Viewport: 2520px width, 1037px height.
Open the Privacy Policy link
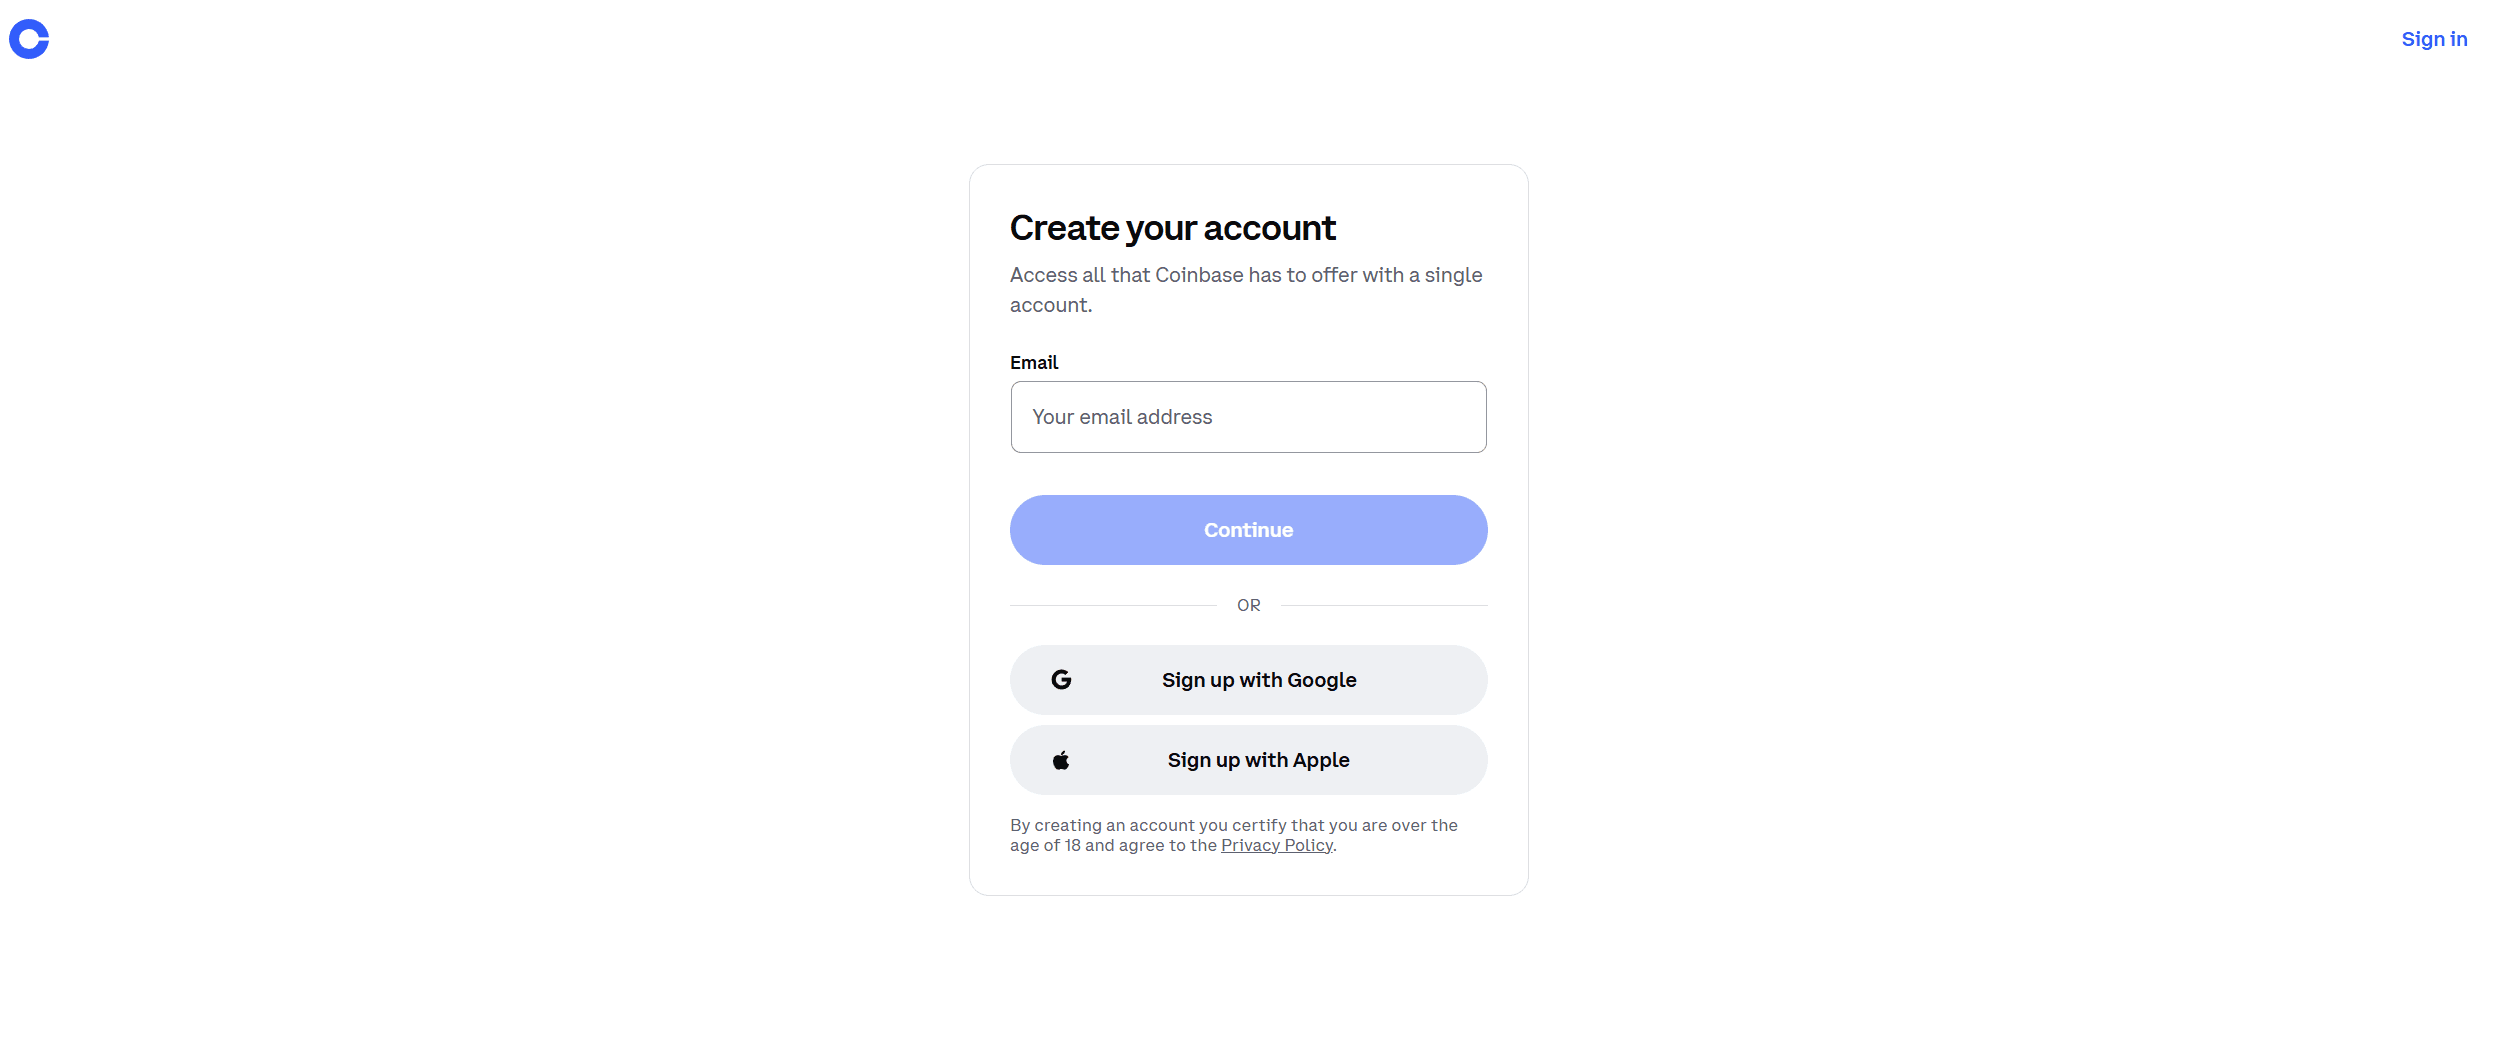coord(1276,846)
